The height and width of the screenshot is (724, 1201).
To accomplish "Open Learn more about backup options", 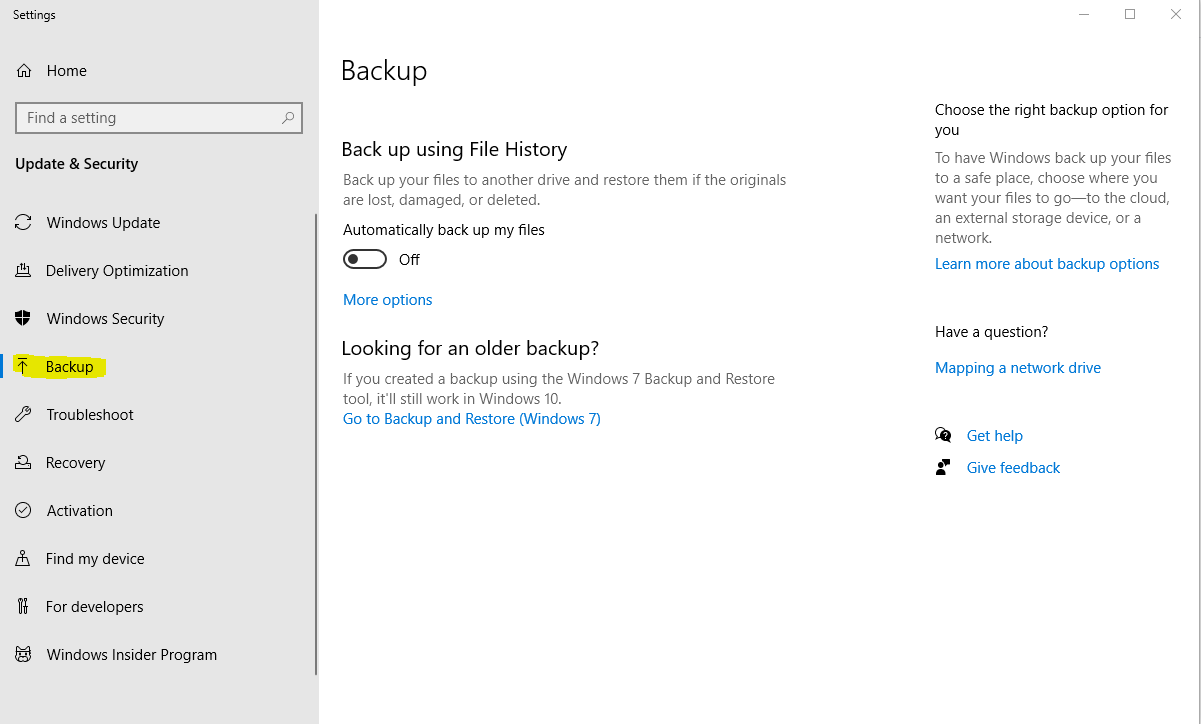I will 1047,264.
